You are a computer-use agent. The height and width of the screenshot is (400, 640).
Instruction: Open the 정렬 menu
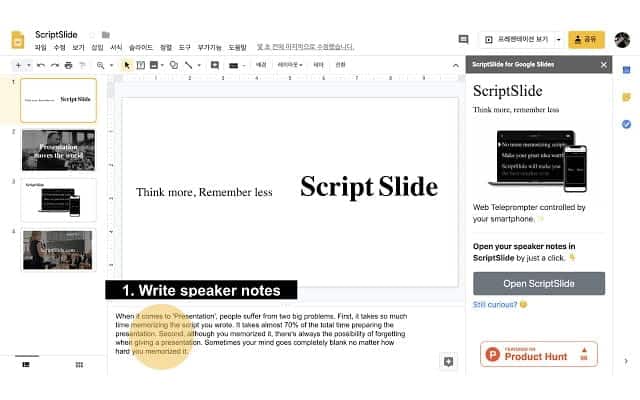166,47
